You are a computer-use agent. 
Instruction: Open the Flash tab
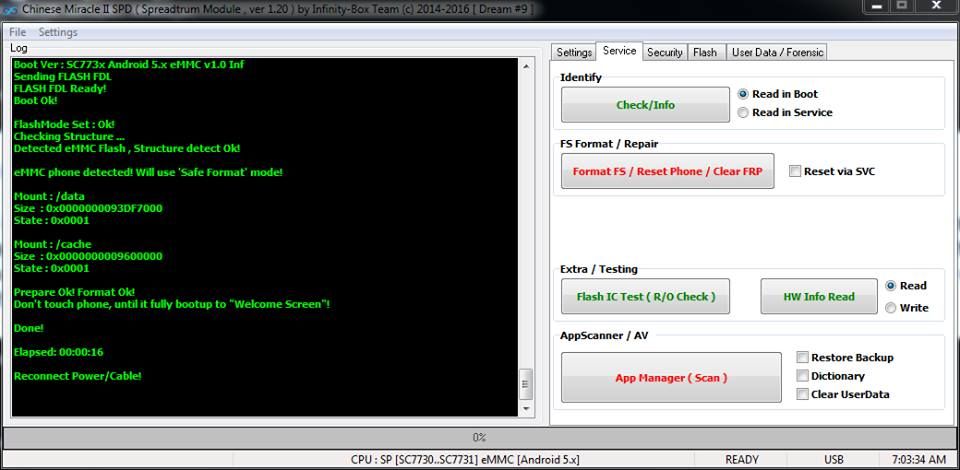point(705,52)
